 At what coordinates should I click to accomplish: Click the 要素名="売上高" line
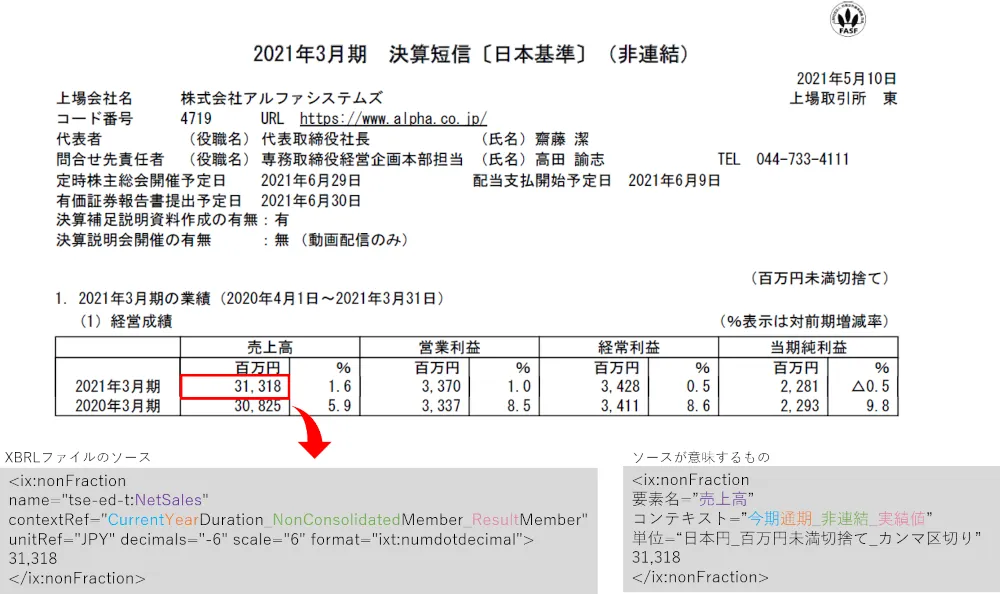coord(693,499)
